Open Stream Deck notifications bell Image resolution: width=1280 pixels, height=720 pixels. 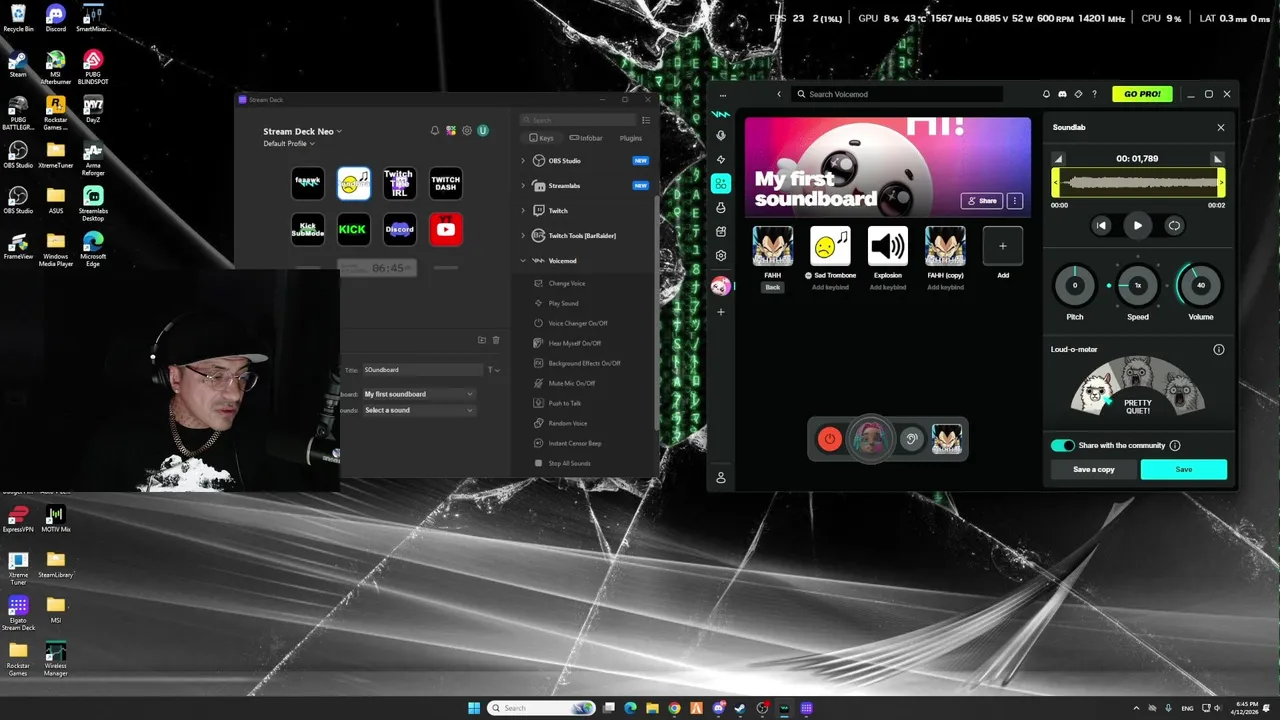435,131
